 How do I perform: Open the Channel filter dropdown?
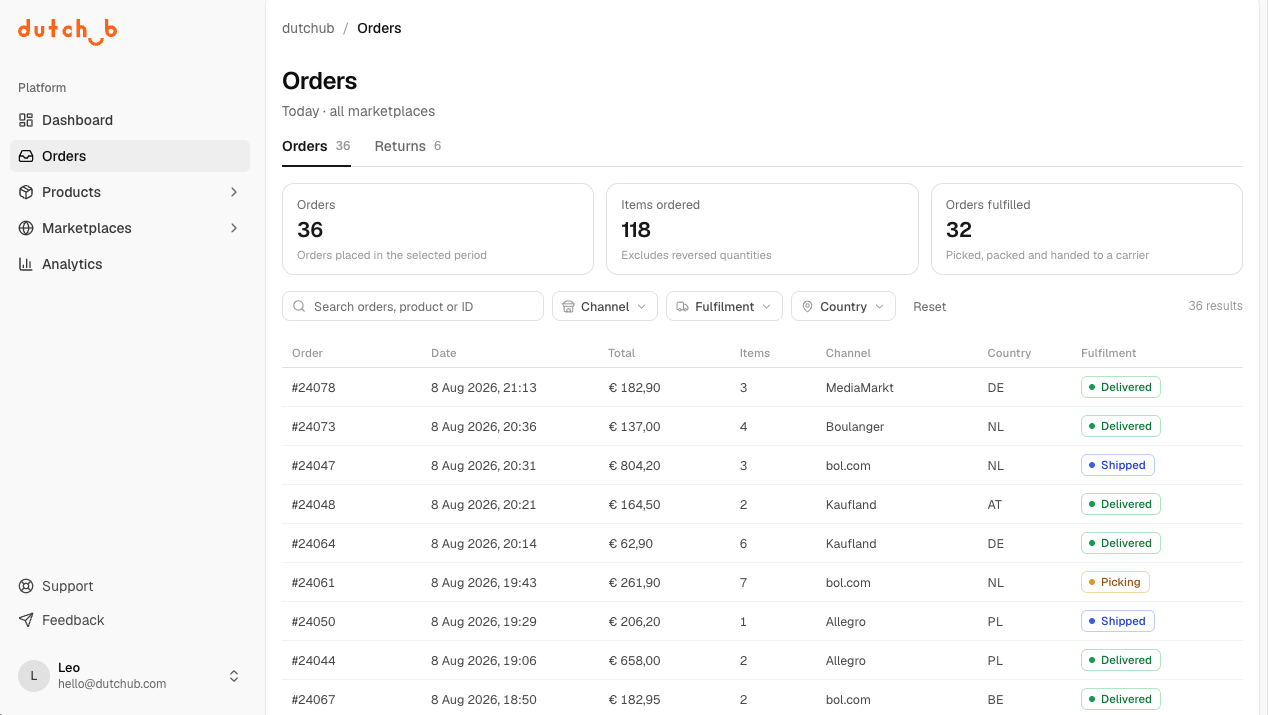click(x=605, y=306)
